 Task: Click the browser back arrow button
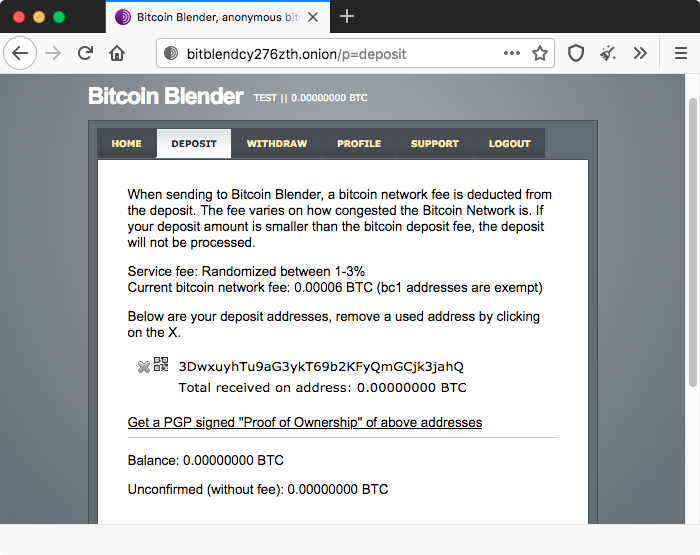click(x=20, y=54)
